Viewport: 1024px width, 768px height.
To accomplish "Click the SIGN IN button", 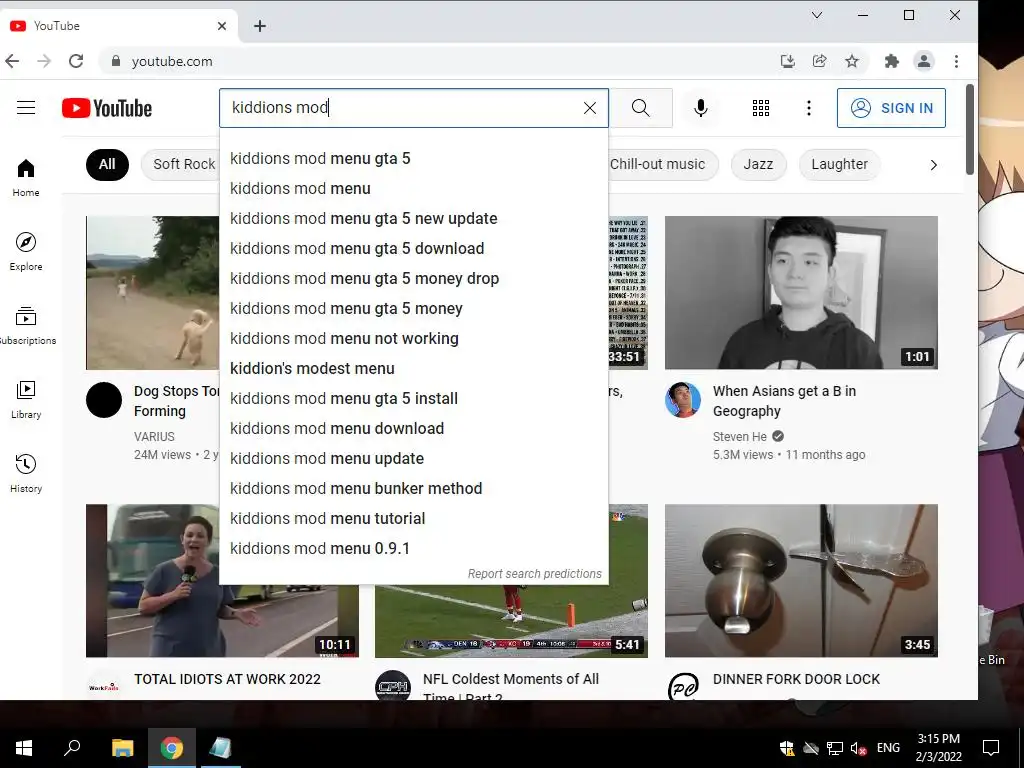I will tap(891, 108).
